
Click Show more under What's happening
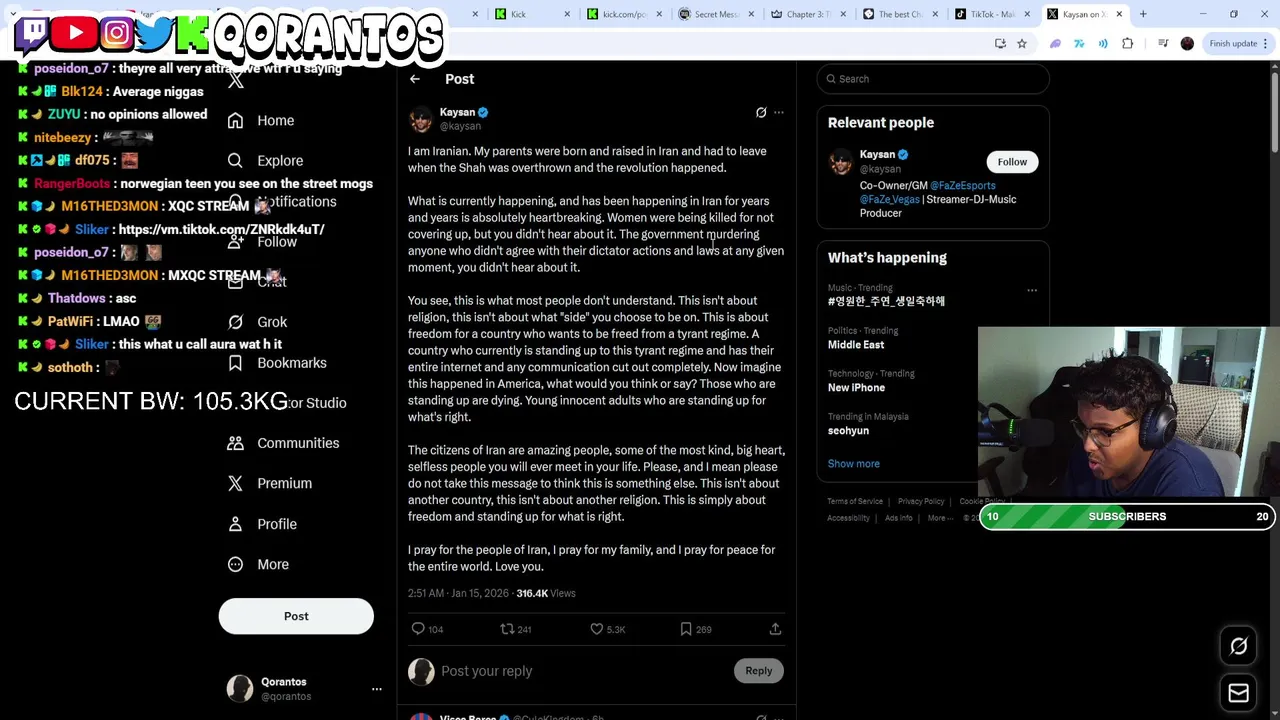tap(853, 464)
